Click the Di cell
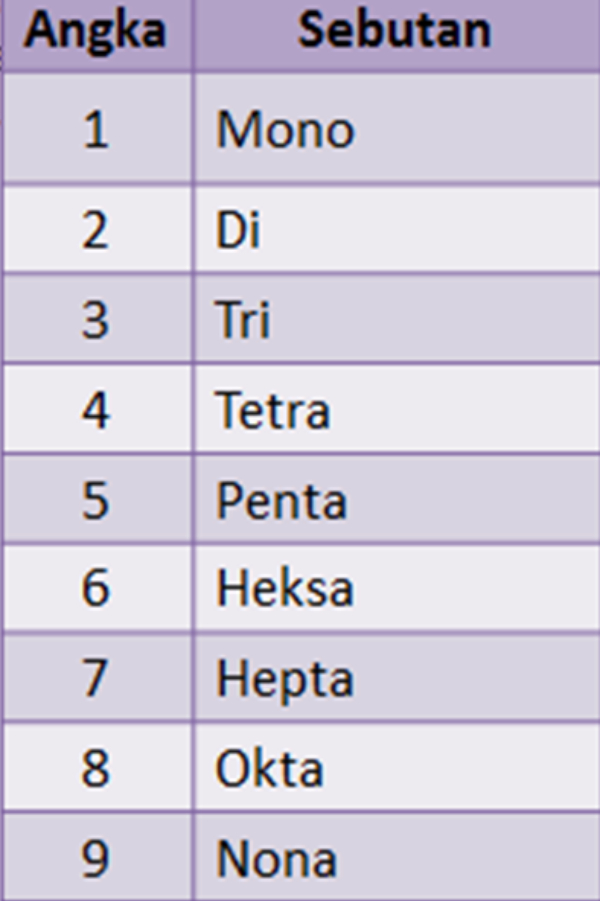600x901 pixels. tap(397, 229)
